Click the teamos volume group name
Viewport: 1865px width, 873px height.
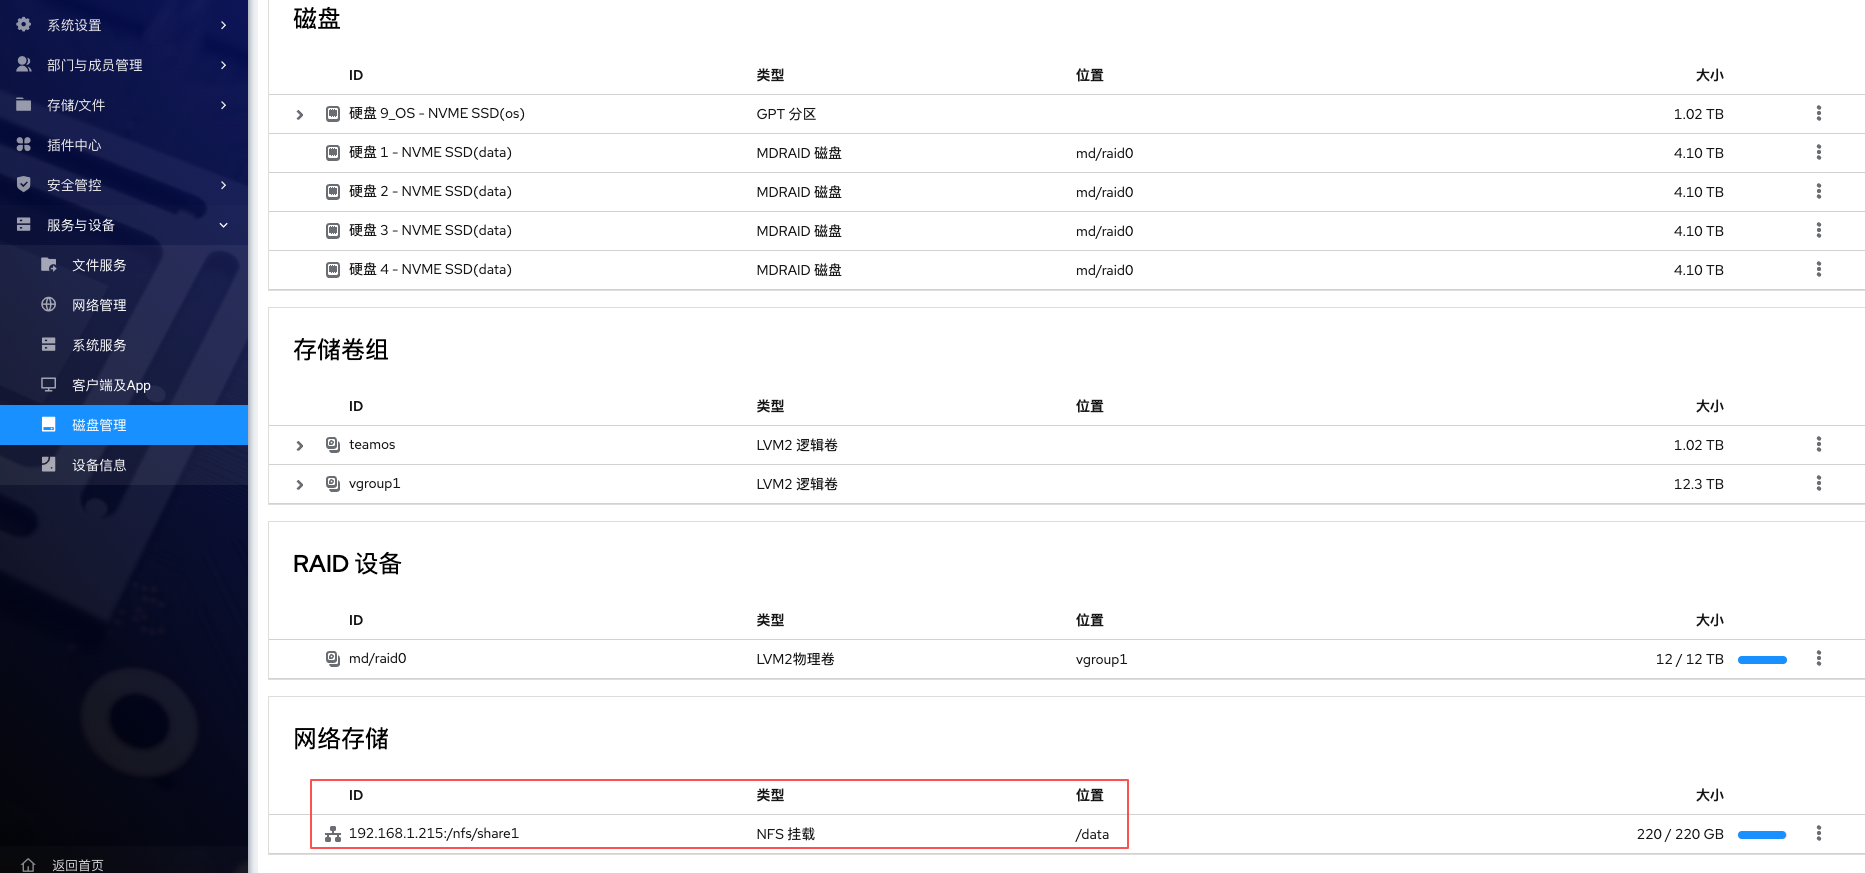pyautogui.click(x=372, y=444)
